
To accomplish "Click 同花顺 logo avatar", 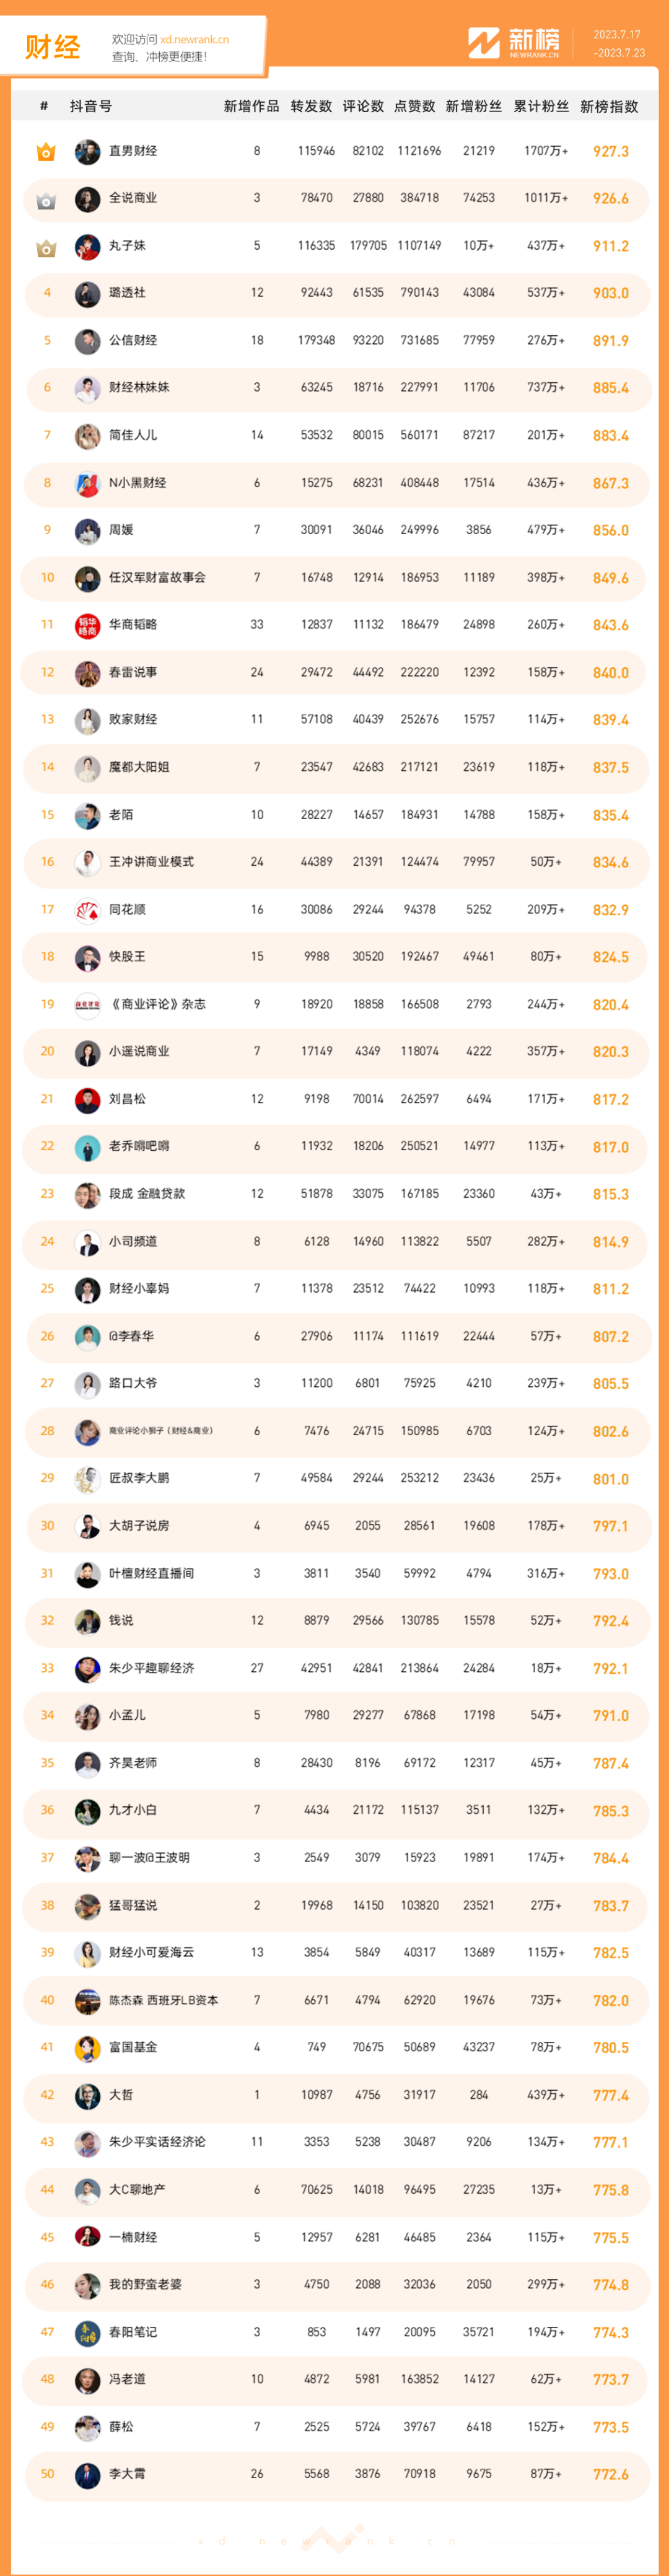I will (88, 911).
